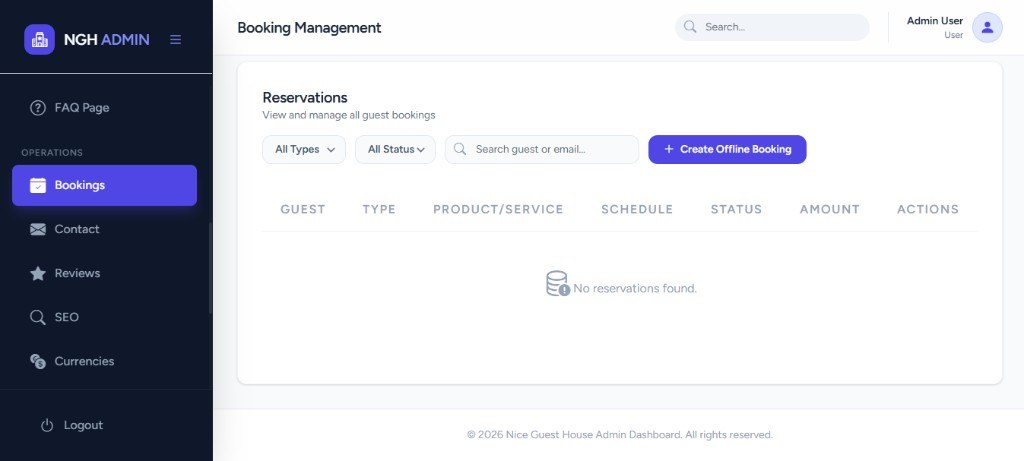Image resolution: width=1024 pixels, height=461 pixels.
Task: Click the FAQ question mark icon
Action: coord(38,108)
